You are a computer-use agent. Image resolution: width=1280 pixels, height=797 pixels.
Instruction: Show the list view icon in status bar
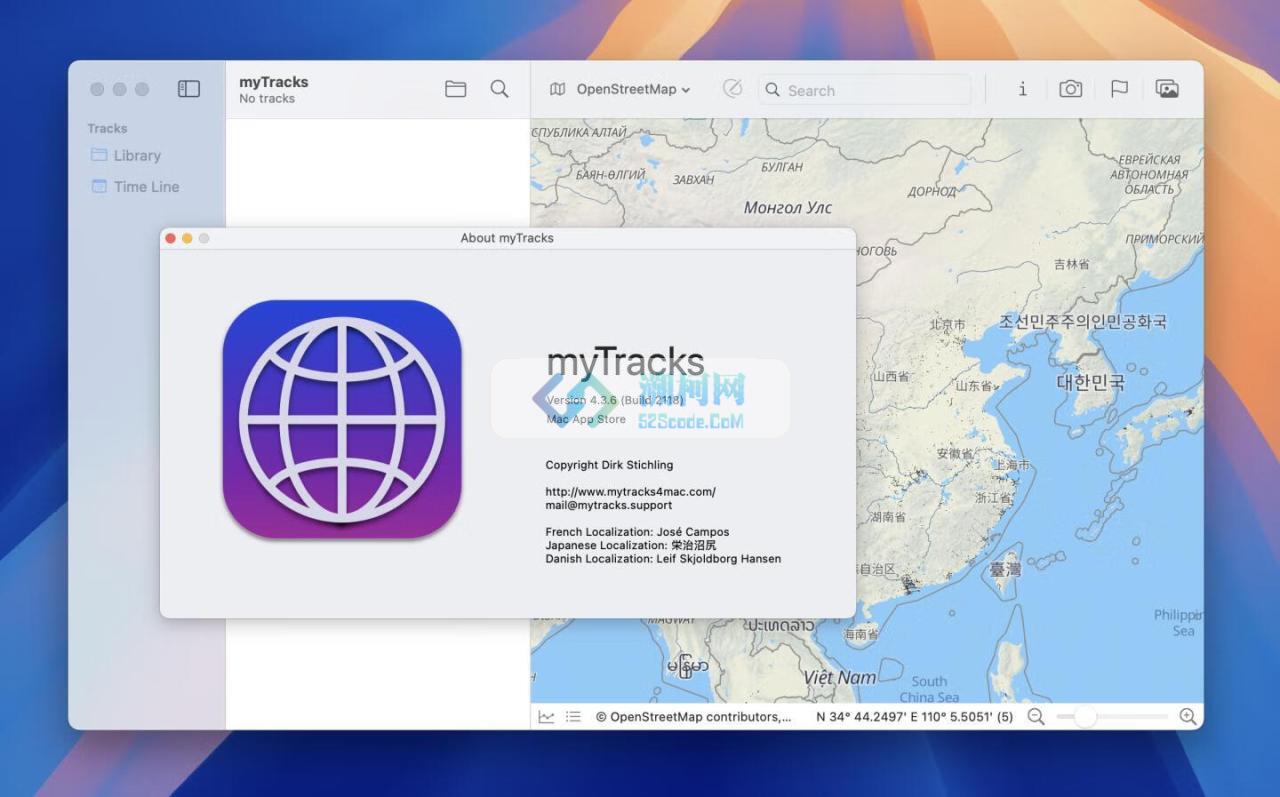pos(573,716)
